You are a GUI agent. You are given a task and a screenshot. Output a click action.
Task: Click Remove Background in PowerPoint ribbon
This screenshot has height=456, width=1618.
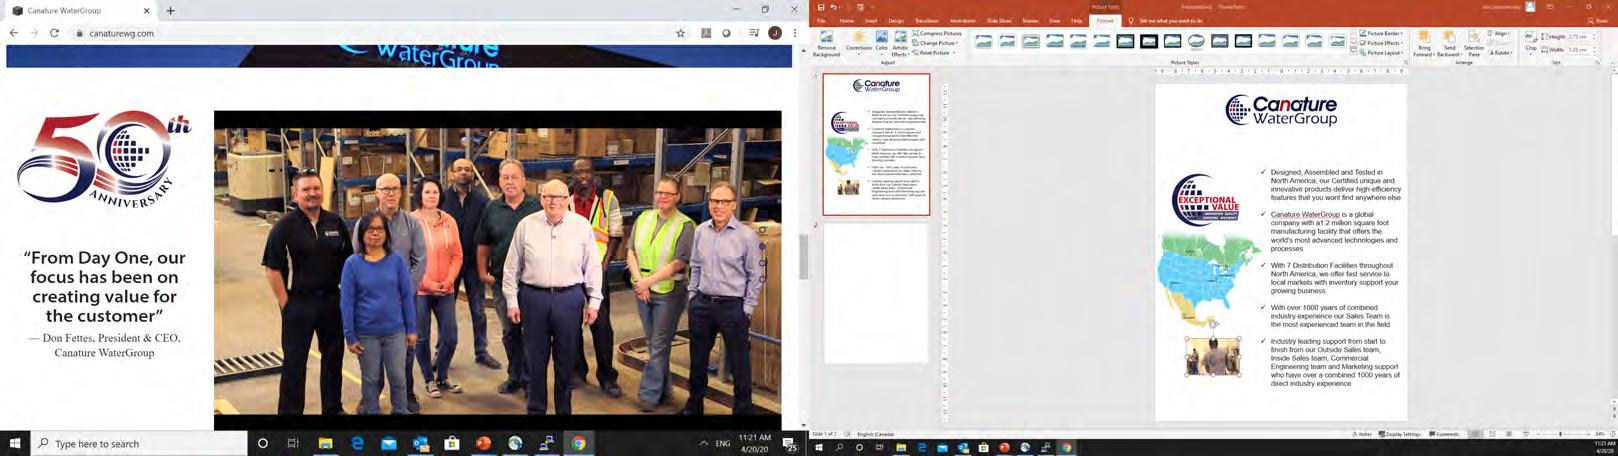826,43
